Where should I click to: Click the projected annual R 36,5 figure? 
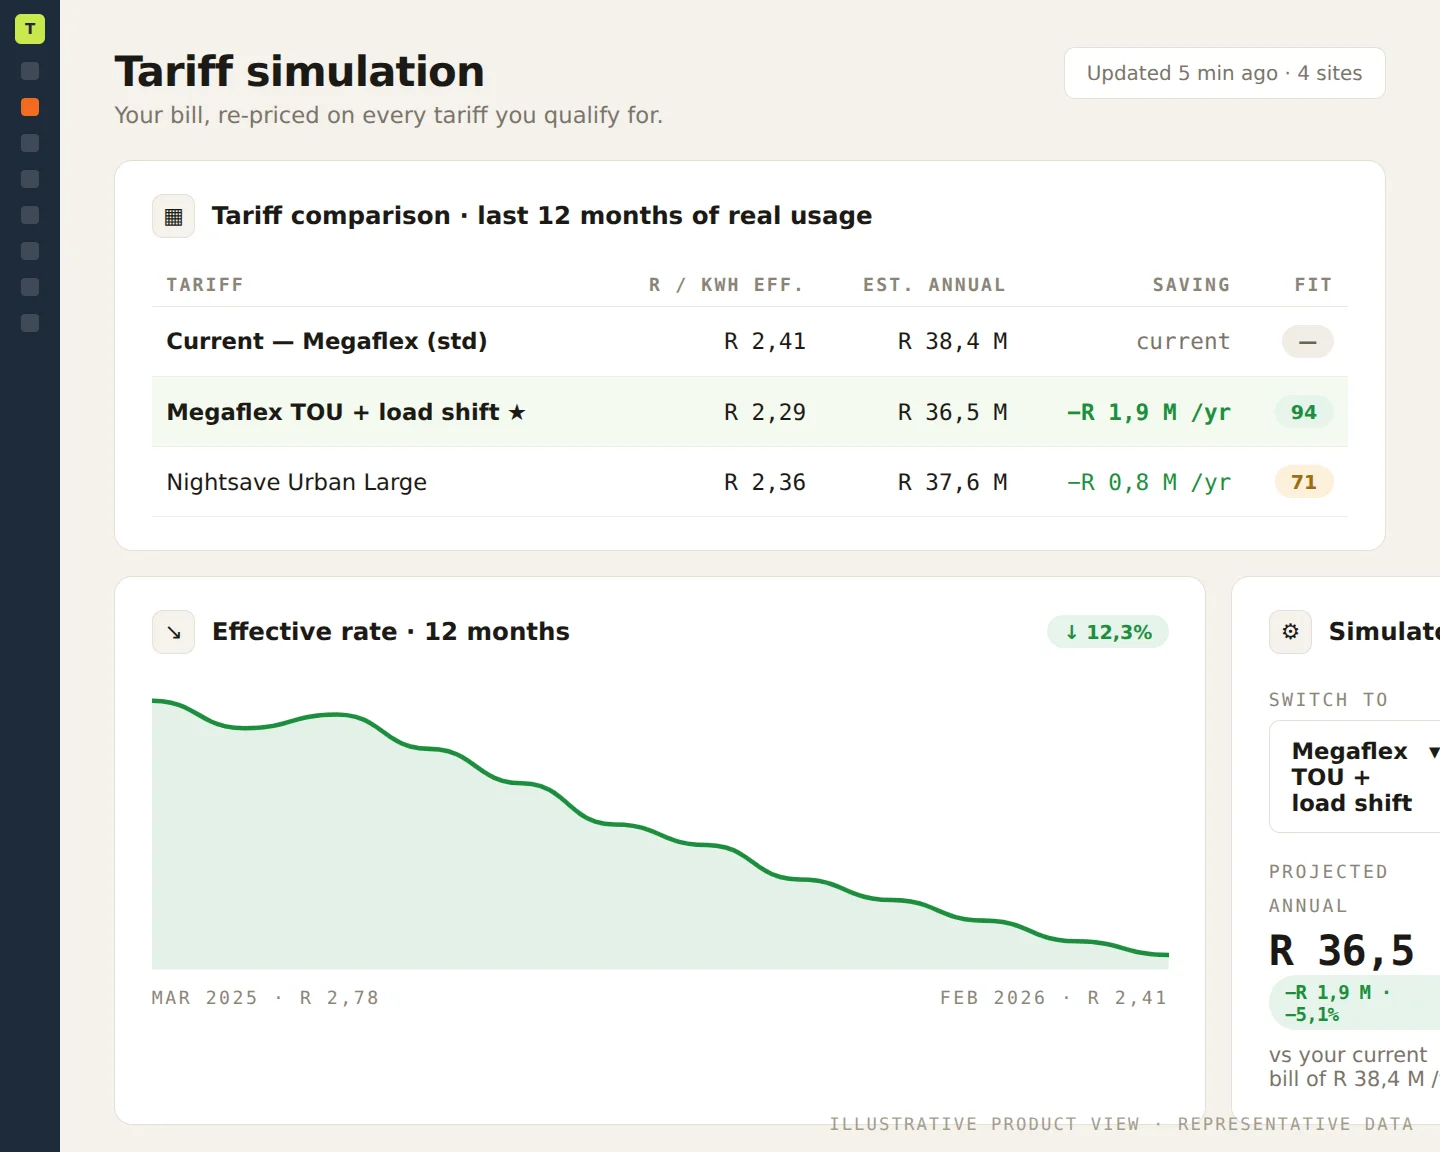(1342, 950)
